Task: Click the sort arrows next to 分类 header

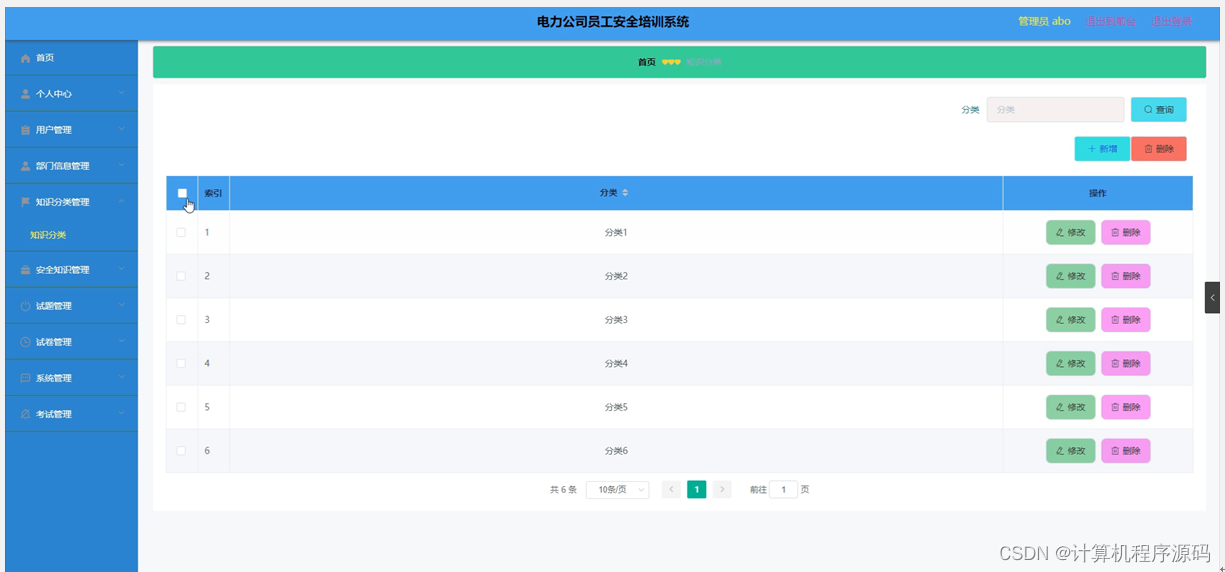Action: (x=626, y=193)
